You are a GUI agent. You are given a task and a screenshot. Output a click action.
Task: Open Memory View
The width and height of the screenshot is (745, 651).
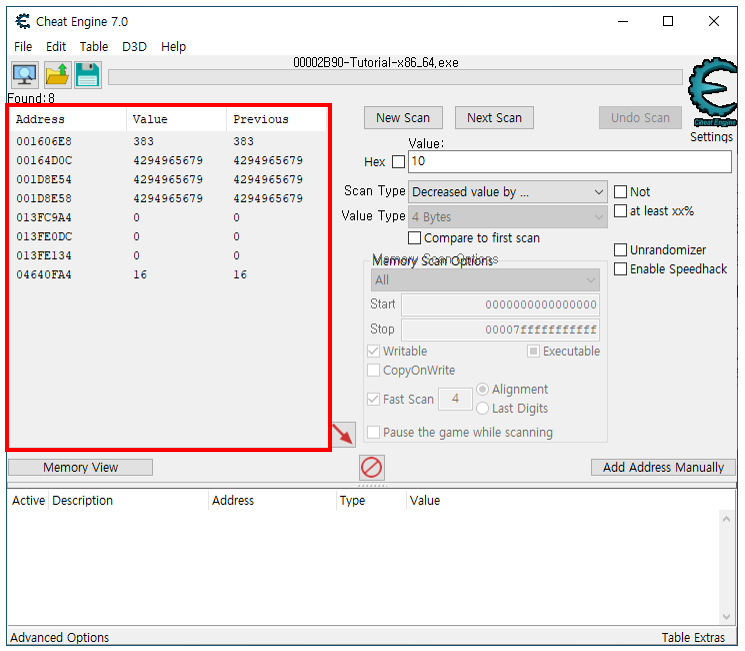[80, 467]
